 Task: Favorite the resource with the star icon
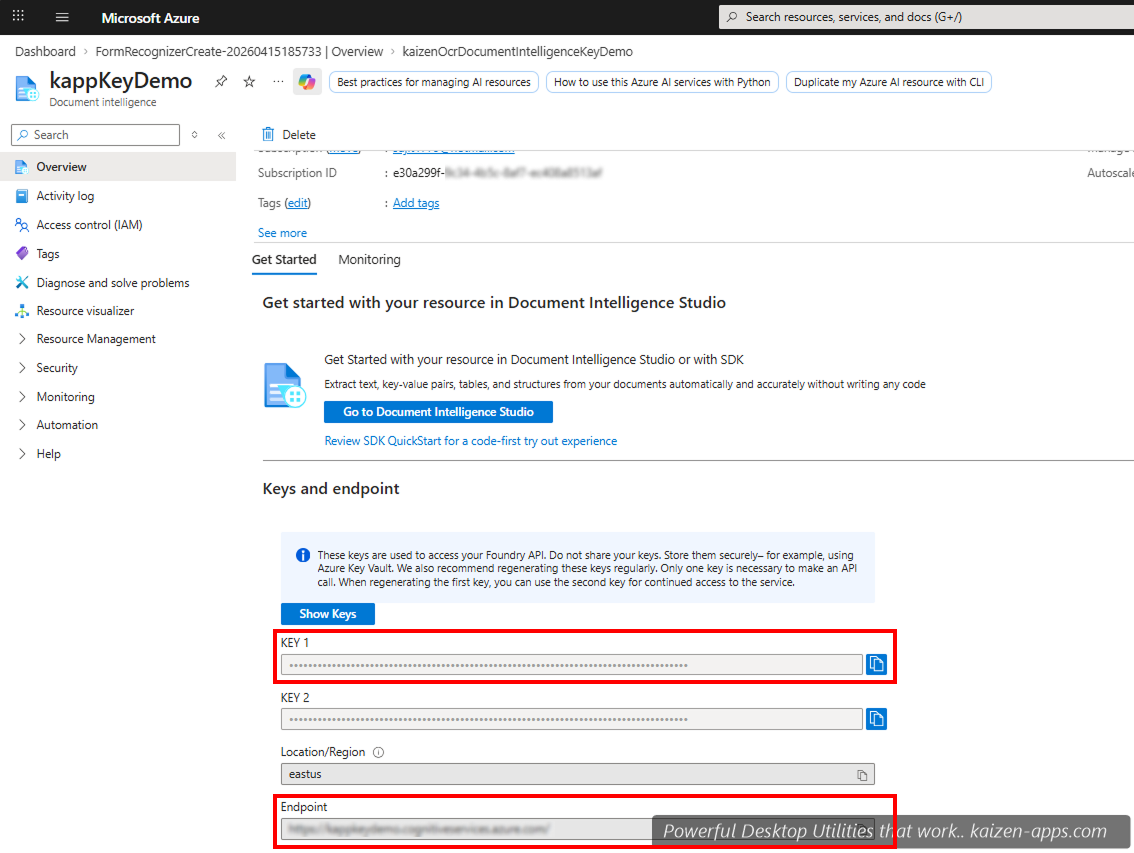[x=248, y=82]
